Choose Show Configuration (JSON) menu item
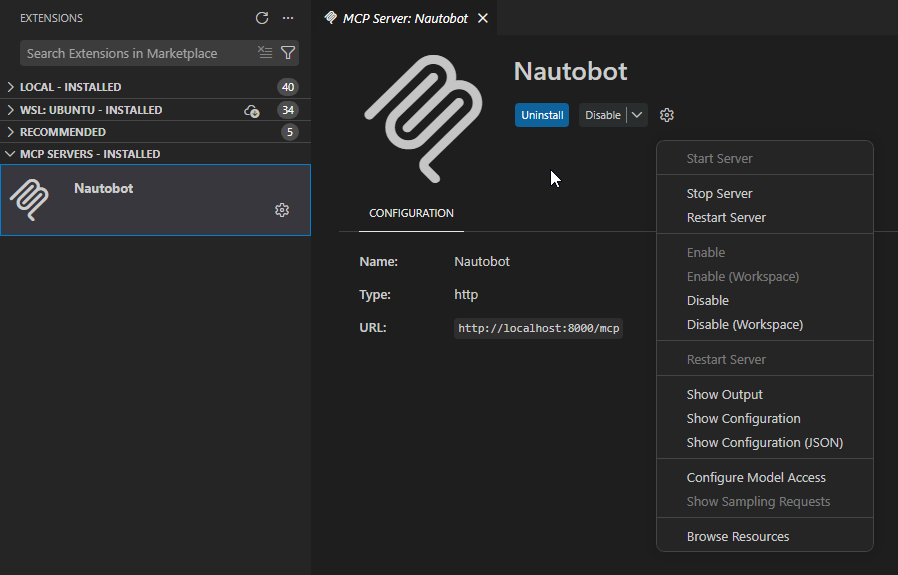The image size is (898, 575). 765,443
